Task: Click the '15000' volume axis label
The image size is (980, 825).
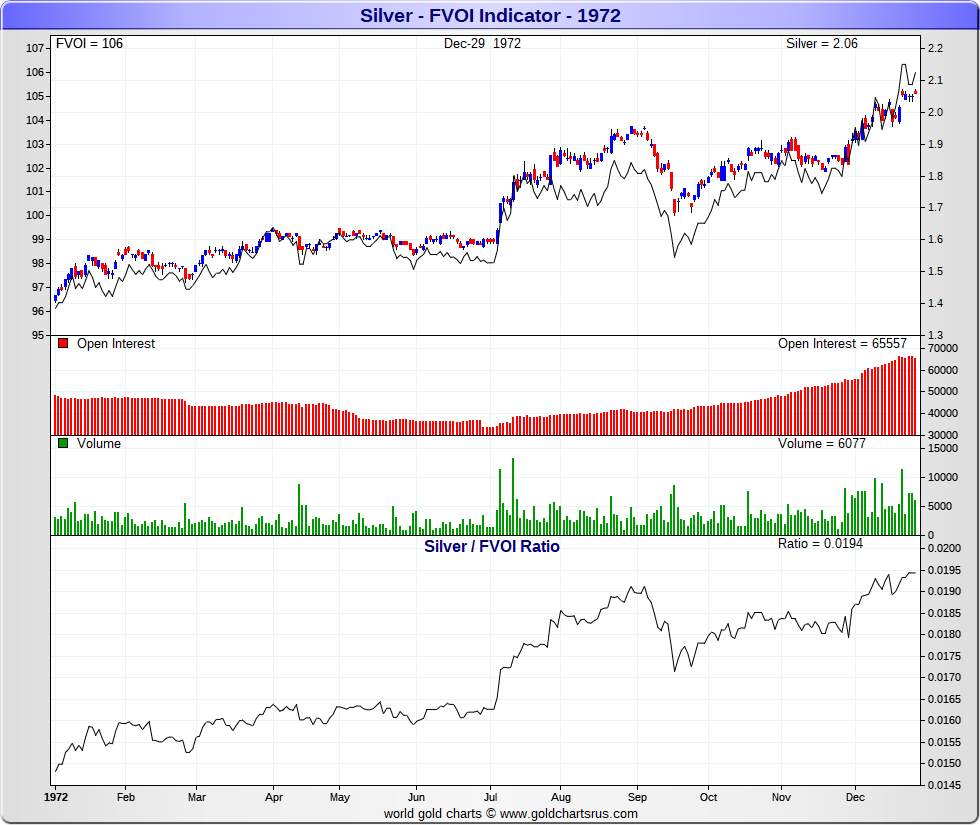Action: 942,449
